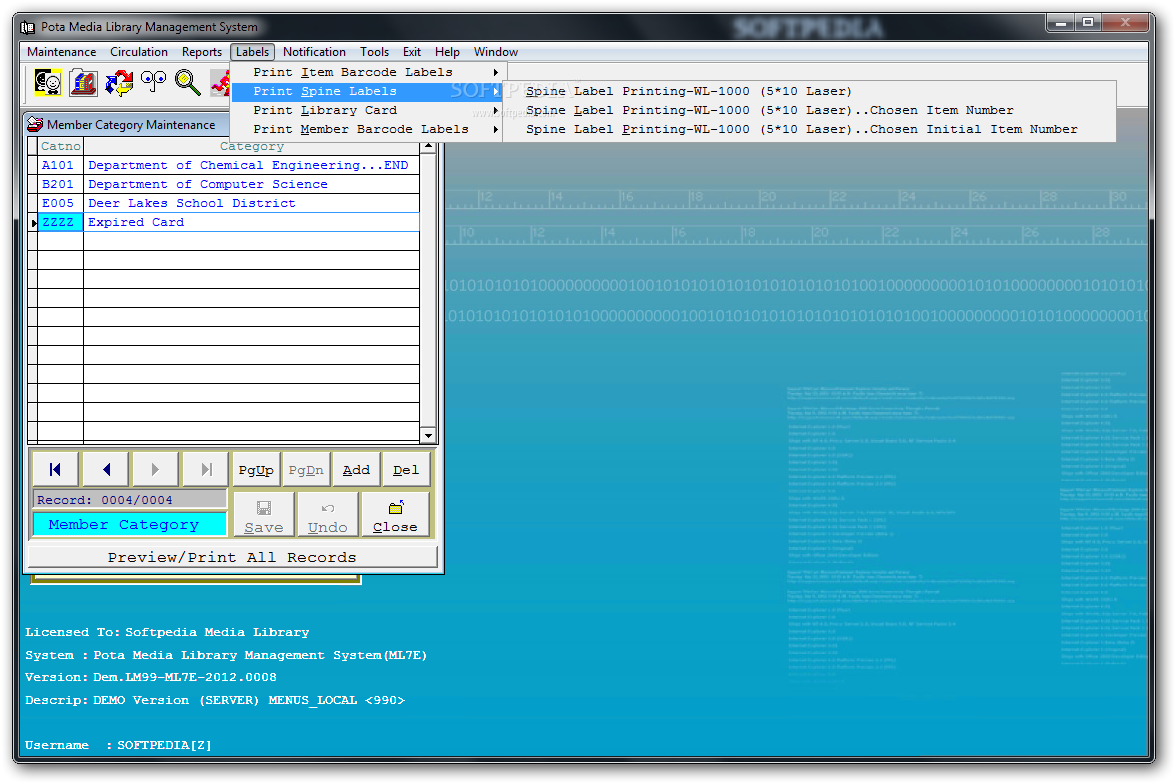Select Department of Computer Science row
The image size is (1176, 784).
(x=251, y=184)
